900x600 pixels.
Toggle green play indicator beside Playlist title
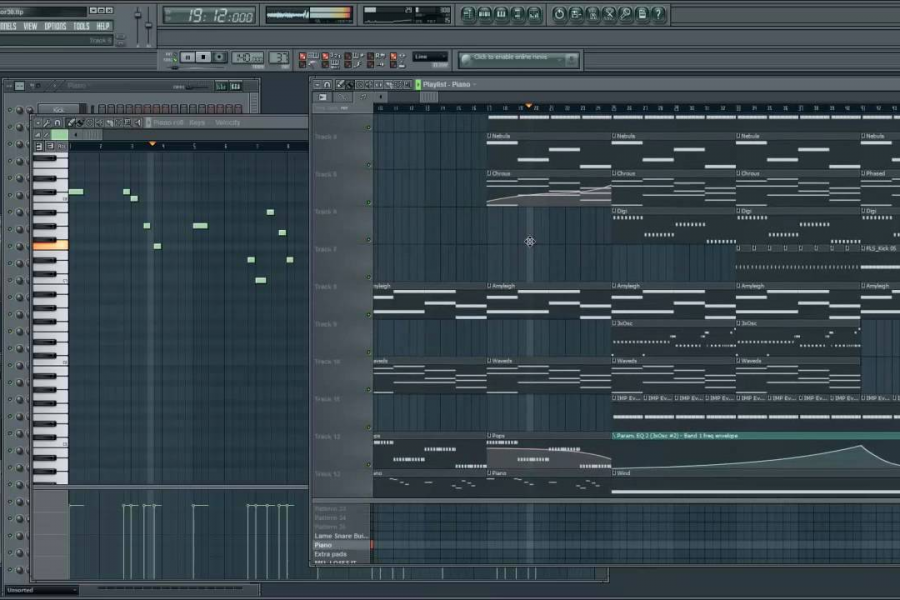click(418, 84)
